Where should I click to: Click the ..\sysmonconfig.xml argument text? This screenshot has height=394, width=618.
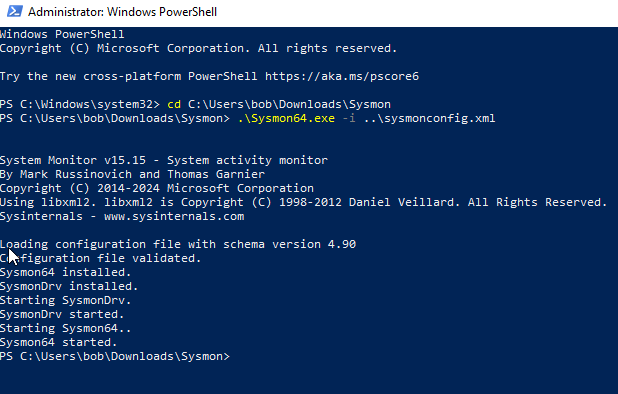coord(429,118)
